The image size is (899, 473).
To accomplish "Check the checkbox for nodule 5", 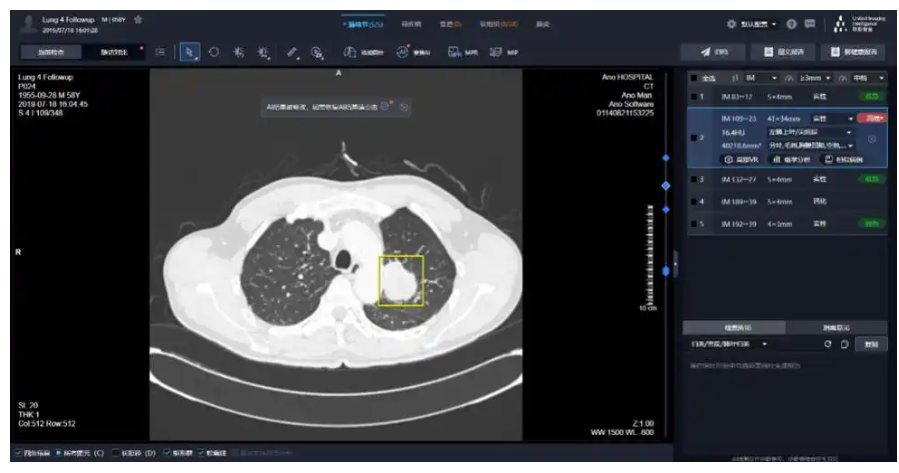I will [694, 224].
